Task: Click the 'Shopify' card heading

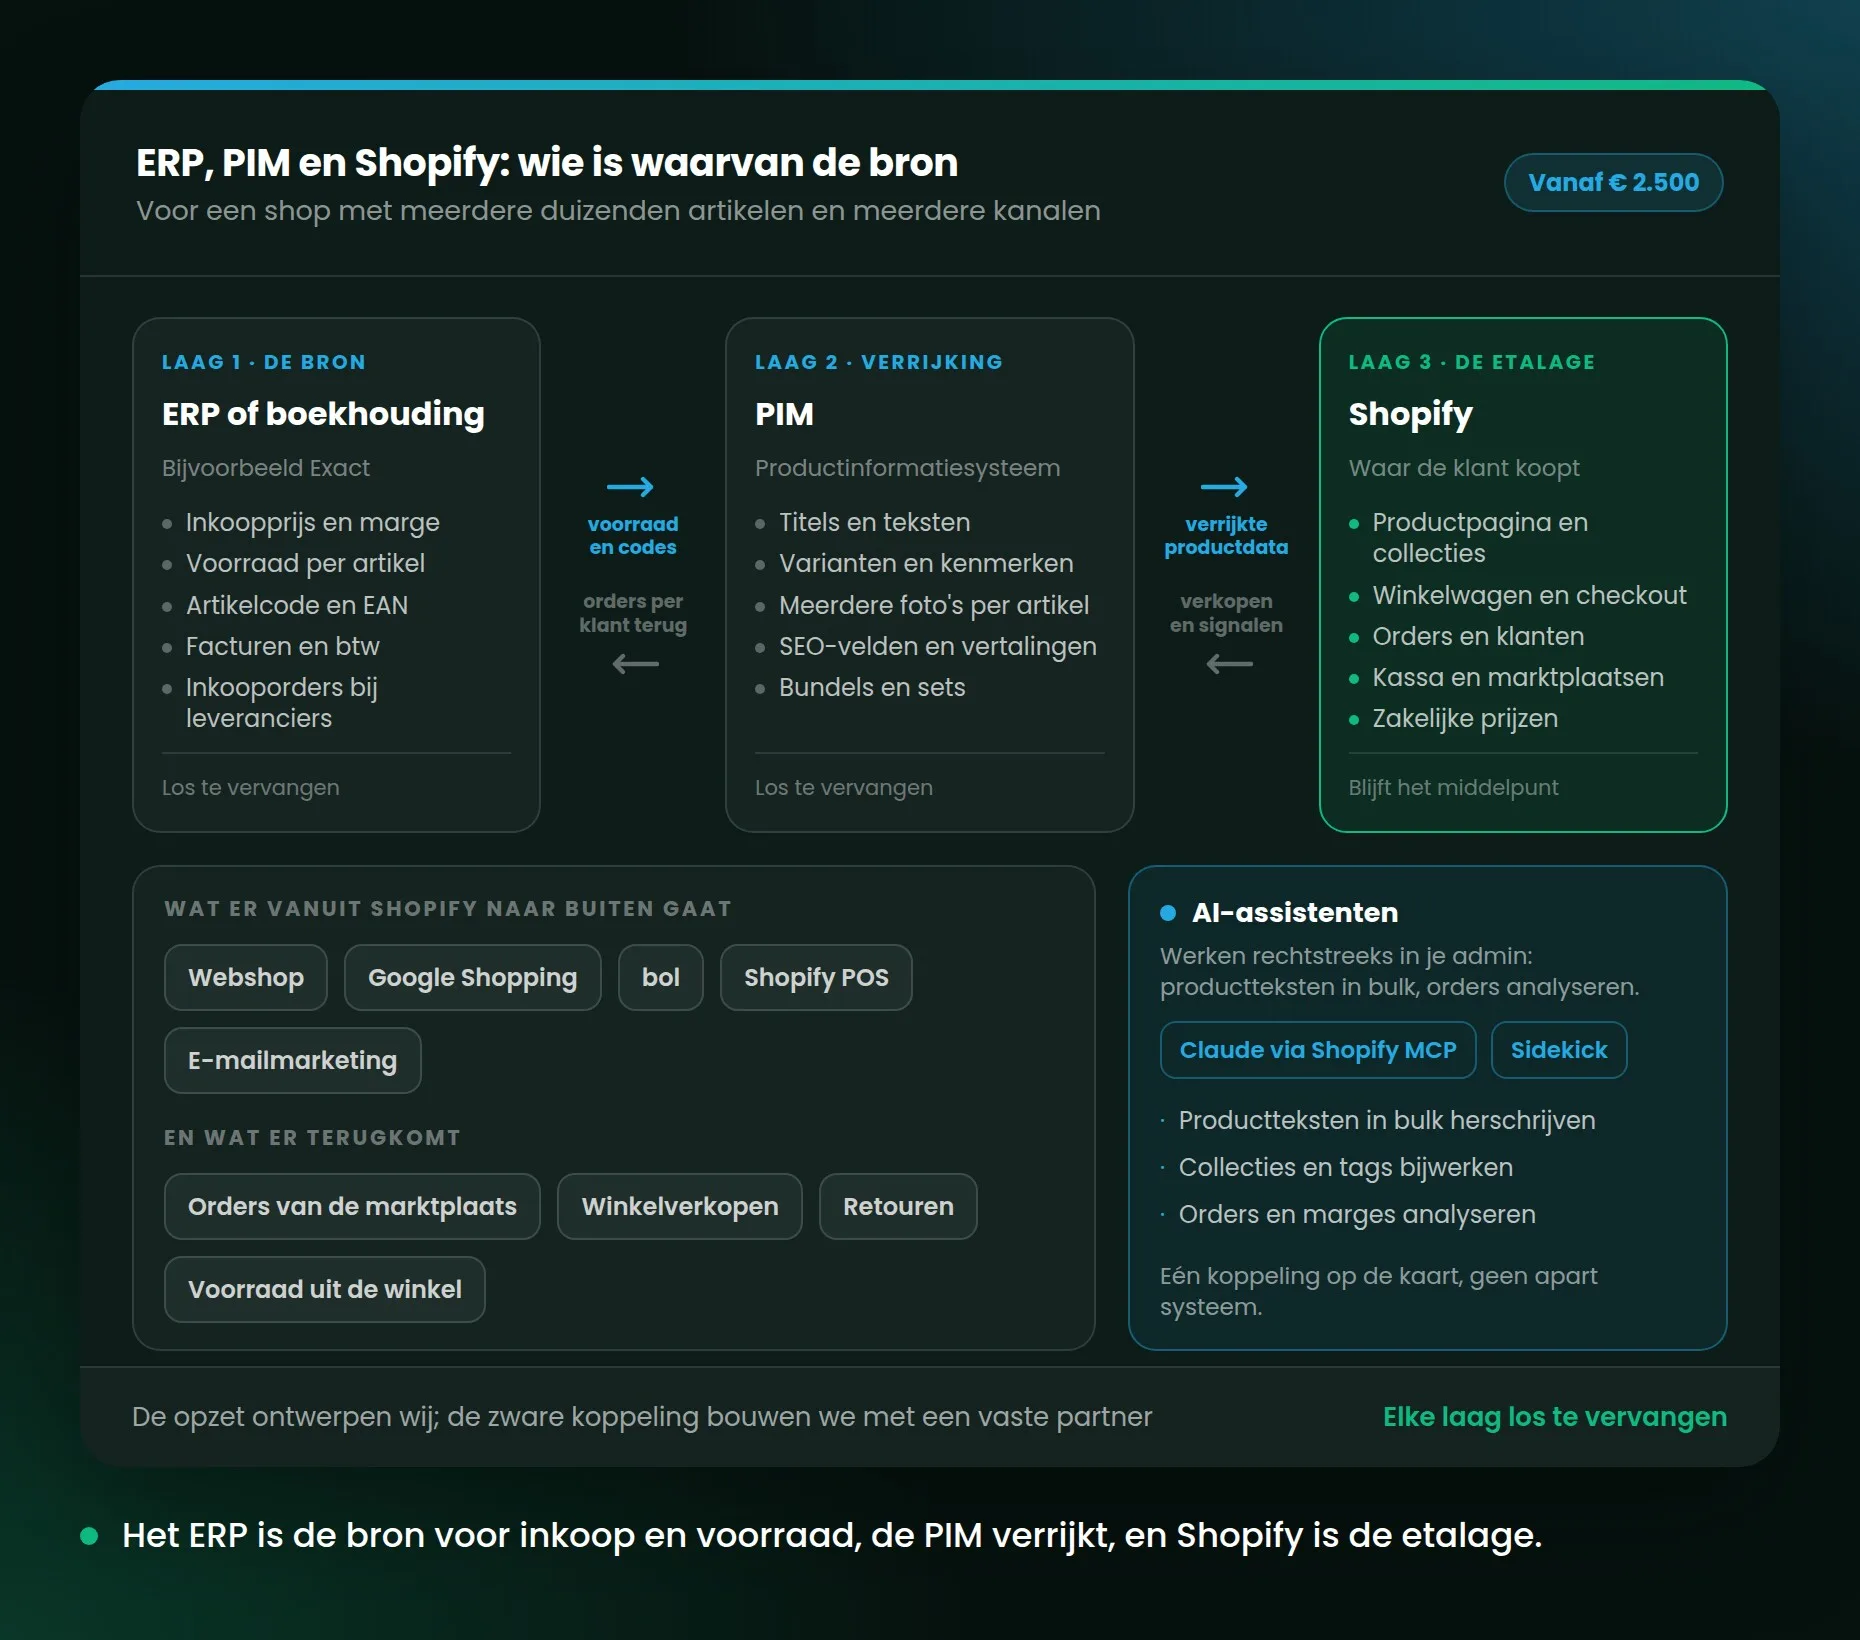Action: point(1410,414)
